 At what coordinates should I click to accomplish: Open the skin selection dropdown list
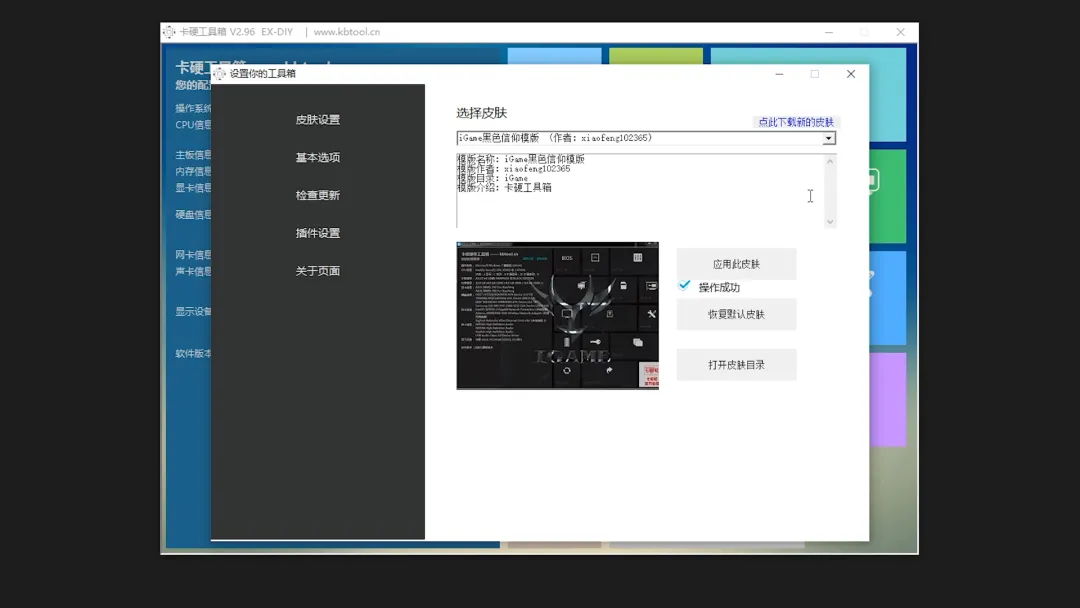coord(830,138)
